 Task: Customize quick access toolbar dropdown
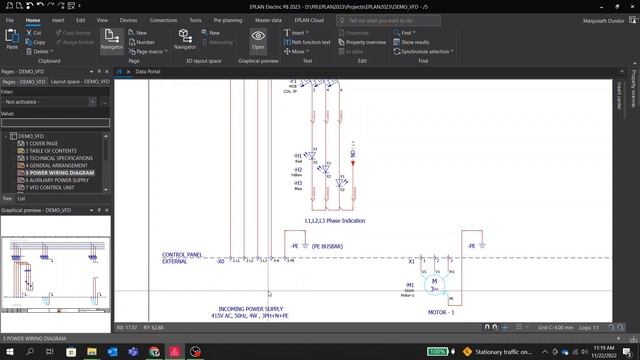tap(79, 6)
